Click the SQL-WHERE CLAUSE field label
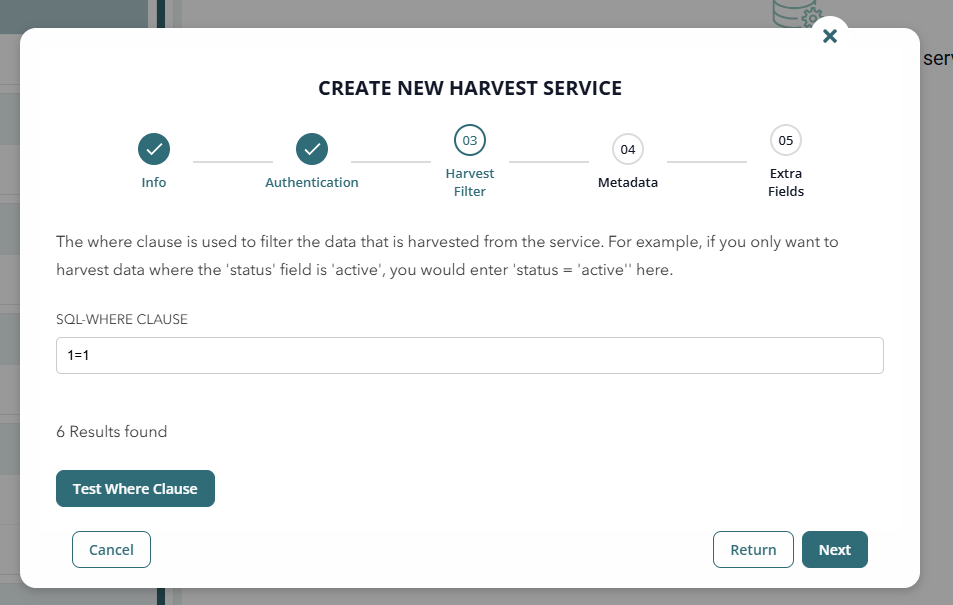 click(122, 319)
